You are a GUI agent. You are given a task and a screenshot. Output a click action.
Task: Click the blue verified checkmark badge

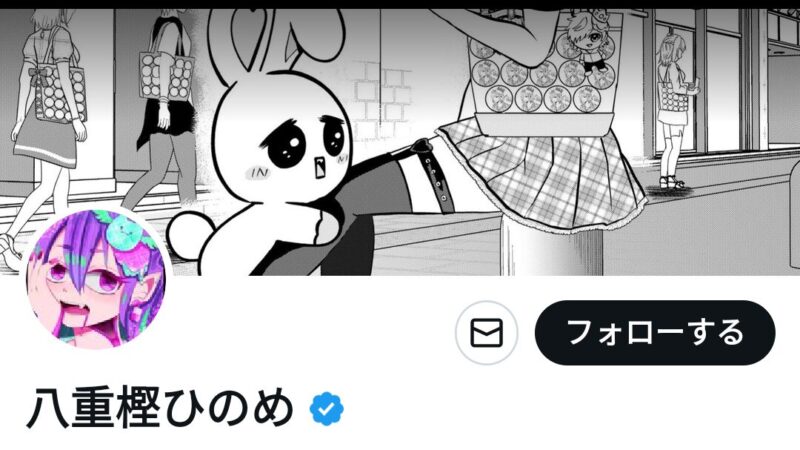point(327,409)
